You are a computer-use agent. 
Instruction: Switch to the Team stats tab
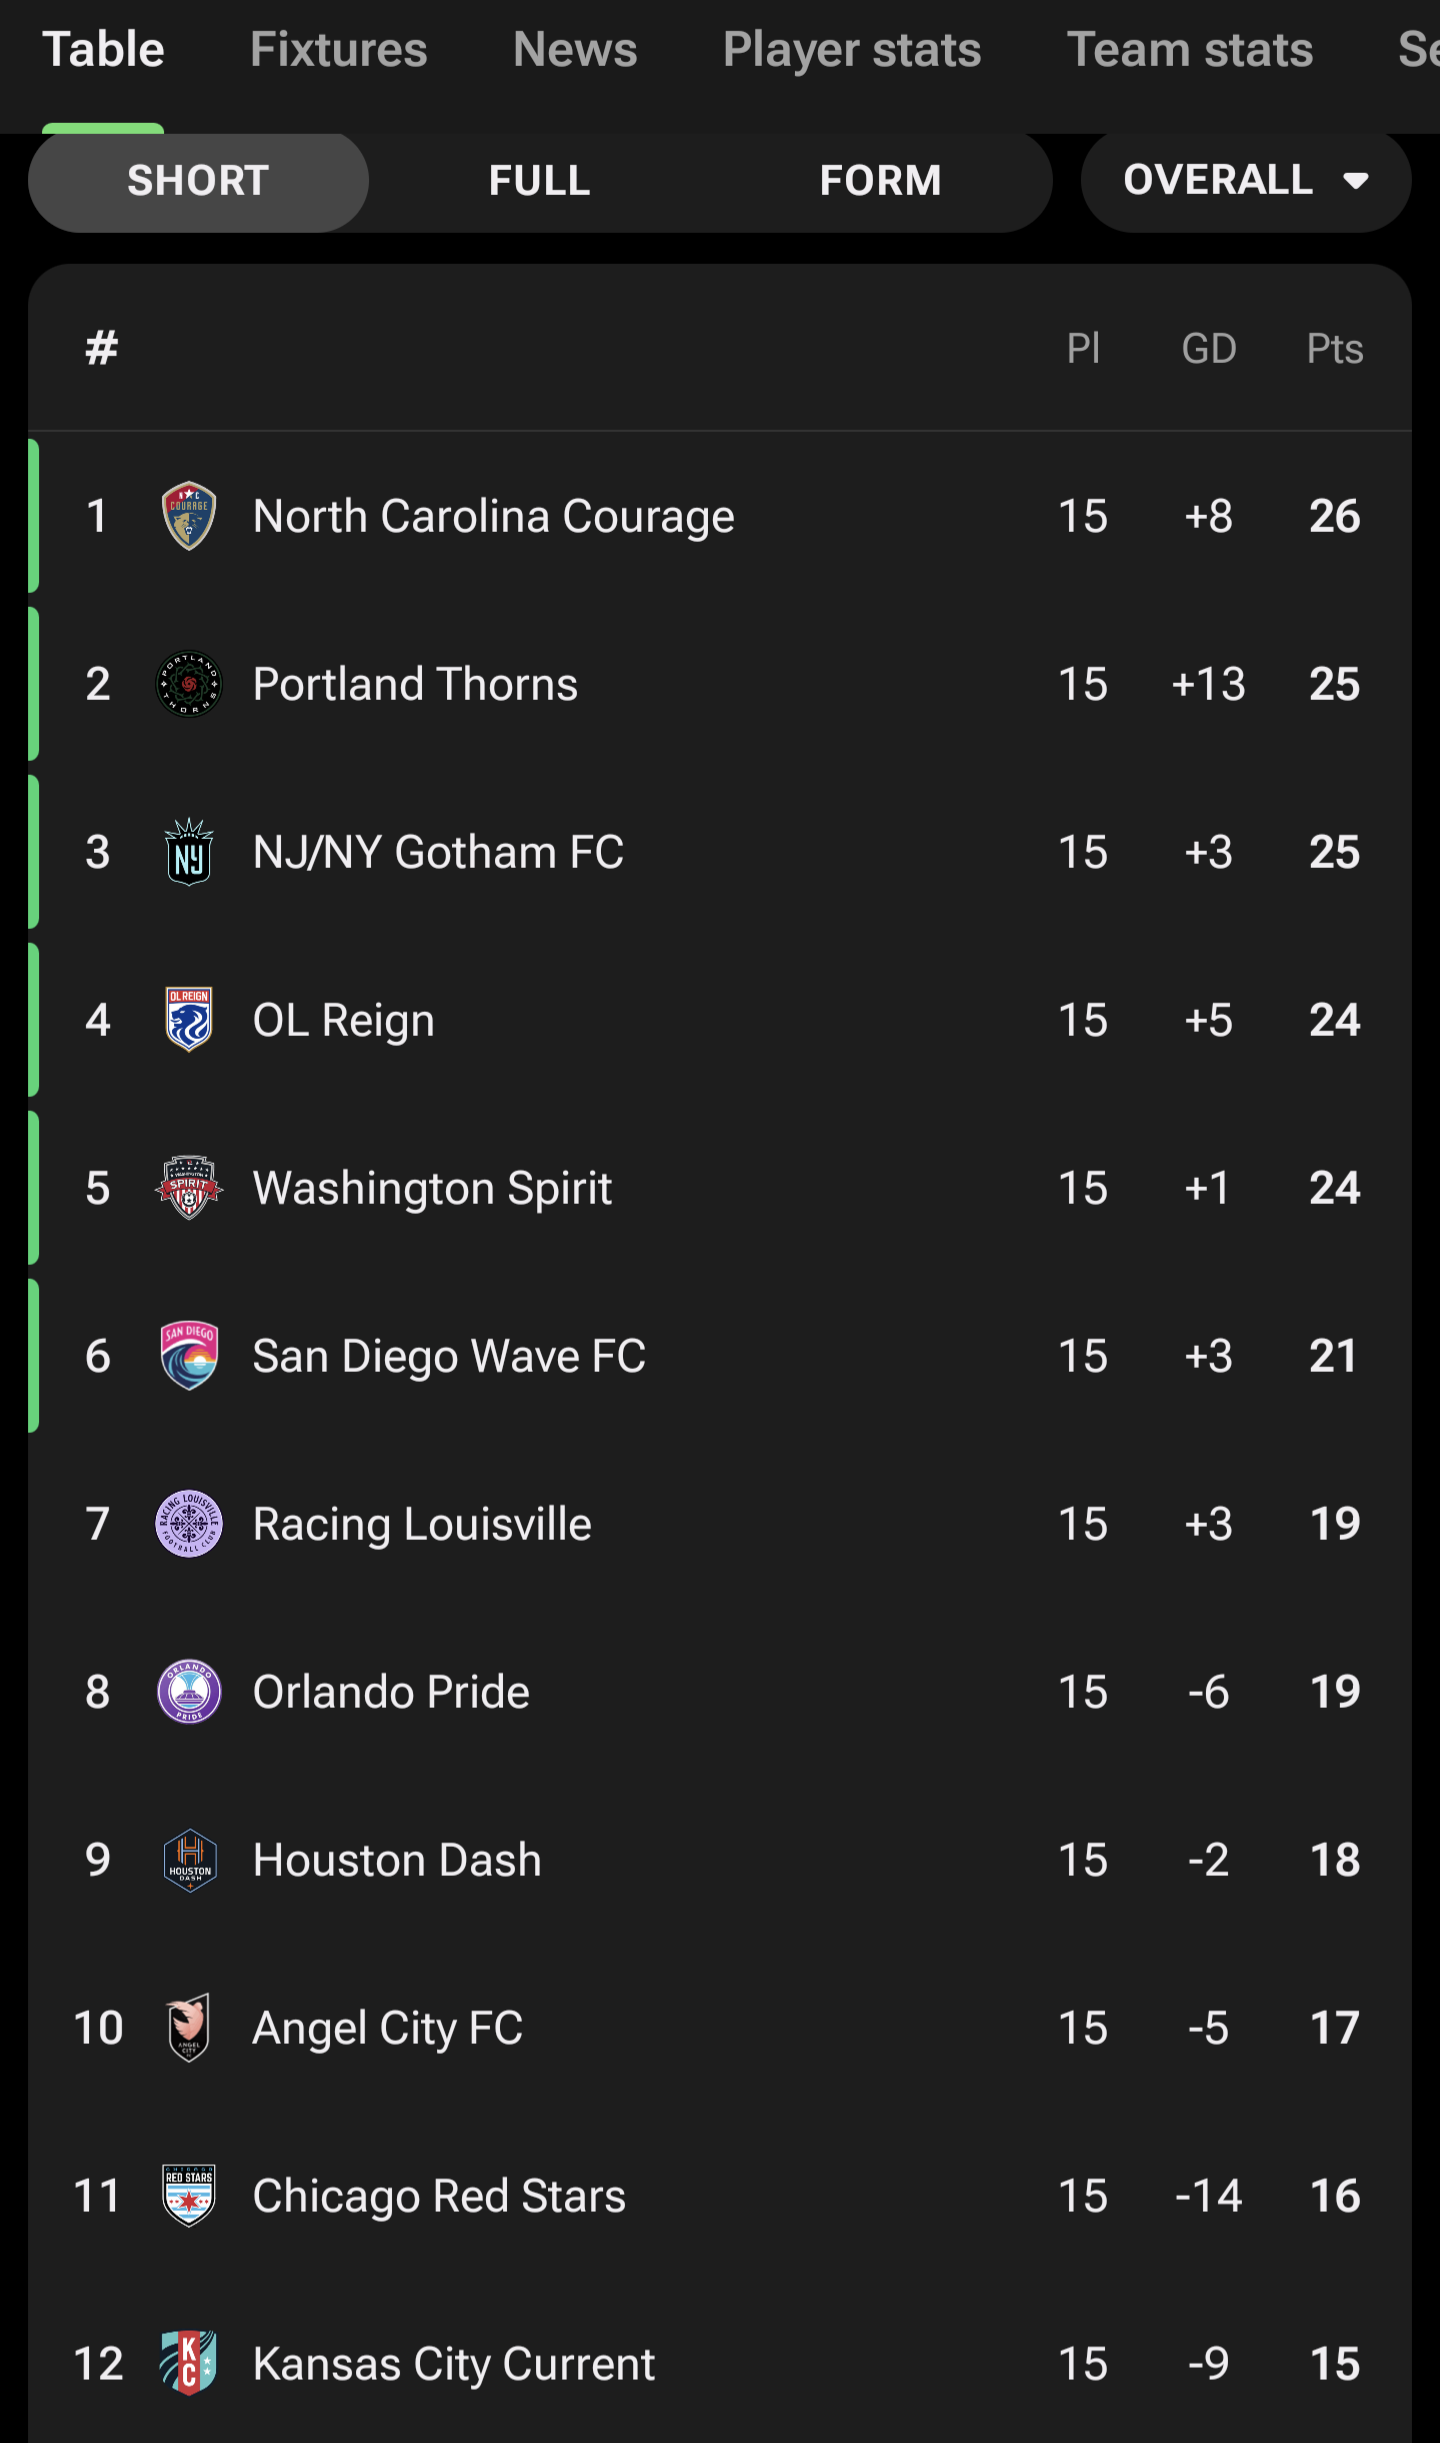[1190, 50]
